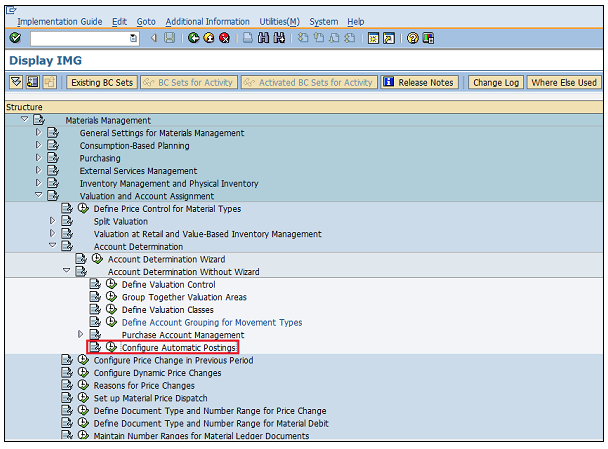Open the Goto menu
The width and height of the screenshot is (608, 449).
coord(146,21)
